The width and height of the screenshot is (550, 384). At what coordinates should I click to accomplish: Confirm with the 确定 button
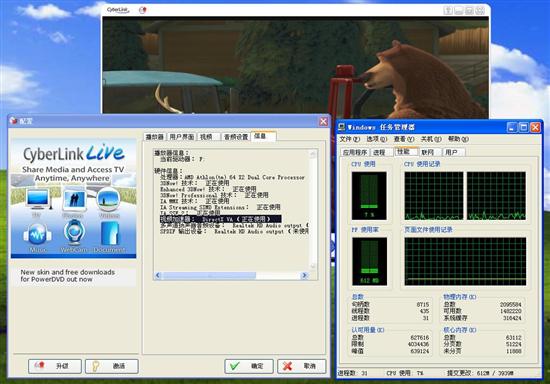249,366
